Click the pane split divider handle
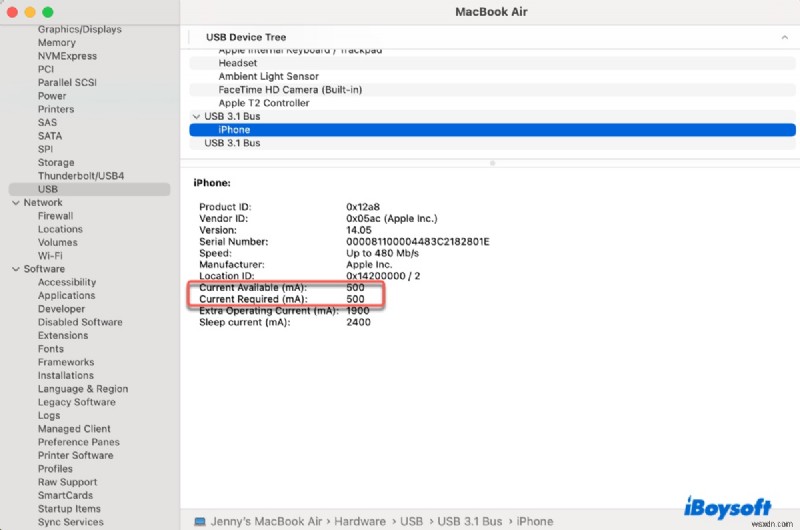800x530 pixels. coord(492,163)
